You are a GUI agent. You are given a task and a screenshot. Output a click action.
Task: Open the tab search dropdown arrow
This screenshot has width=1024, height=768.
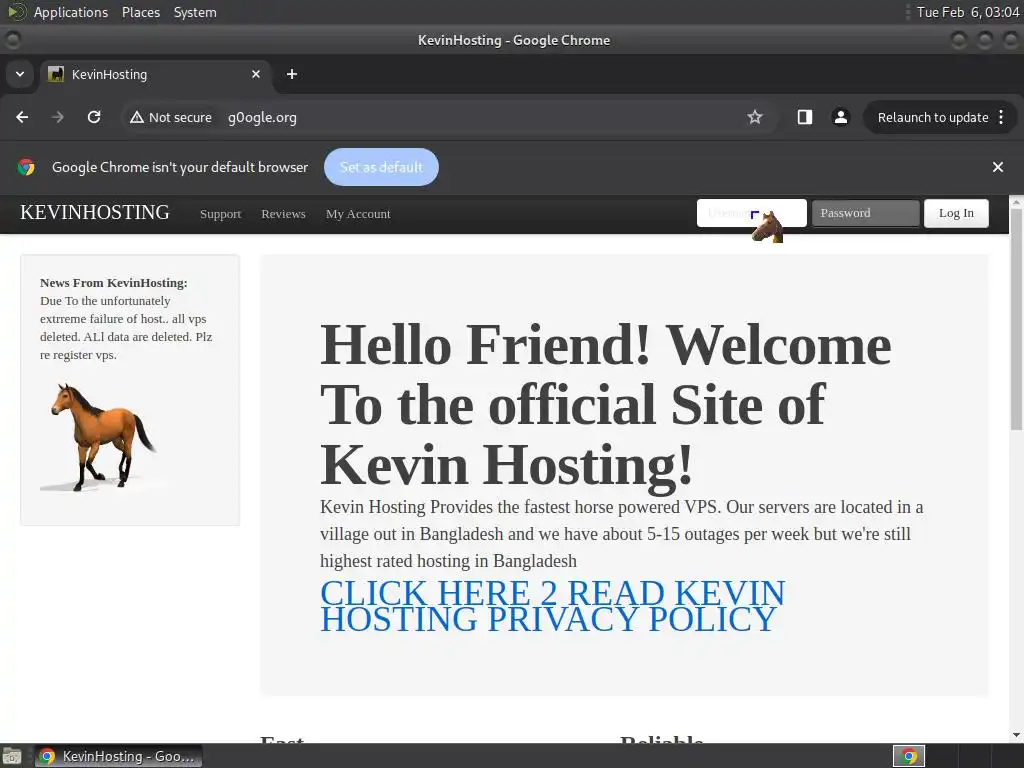(x=20, y=74)
